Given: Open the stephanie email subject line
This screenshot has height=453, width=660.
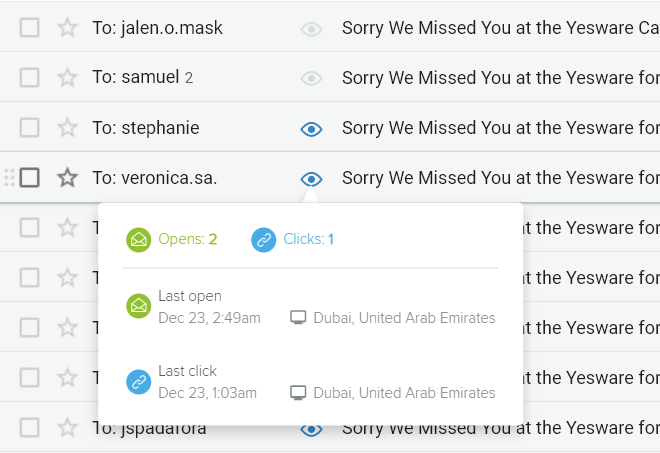Looking at the screenshot, I should [500, 128].
